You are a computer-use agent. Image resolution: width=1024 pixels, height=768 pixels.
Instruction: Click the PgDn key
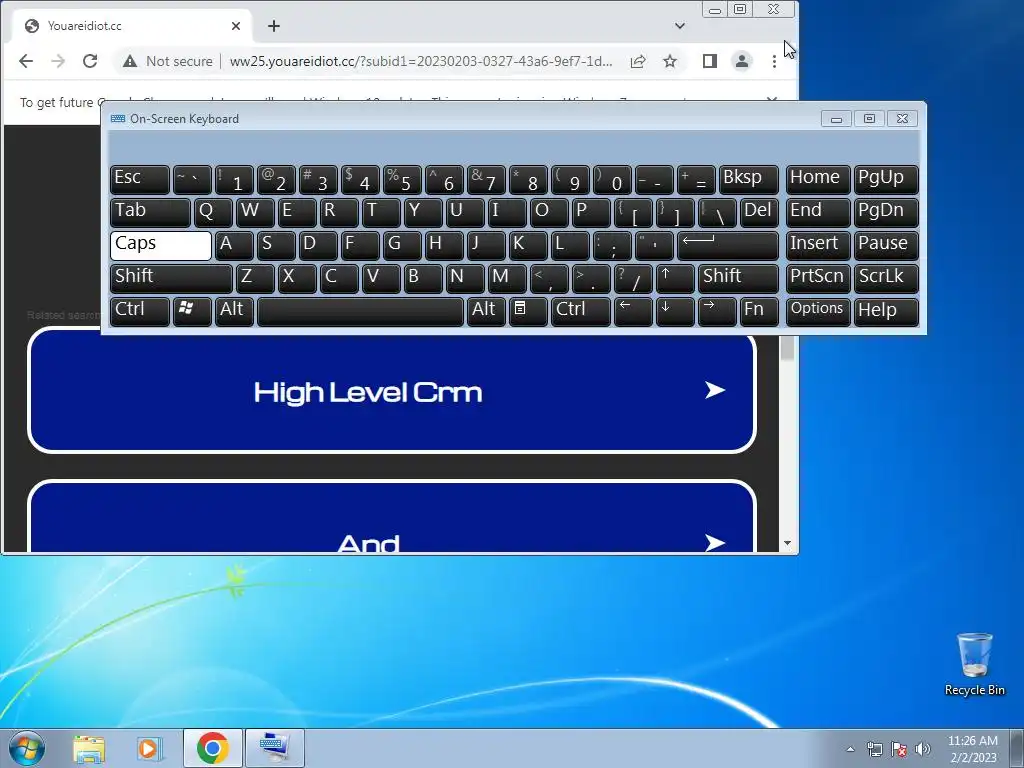point(886,213)
